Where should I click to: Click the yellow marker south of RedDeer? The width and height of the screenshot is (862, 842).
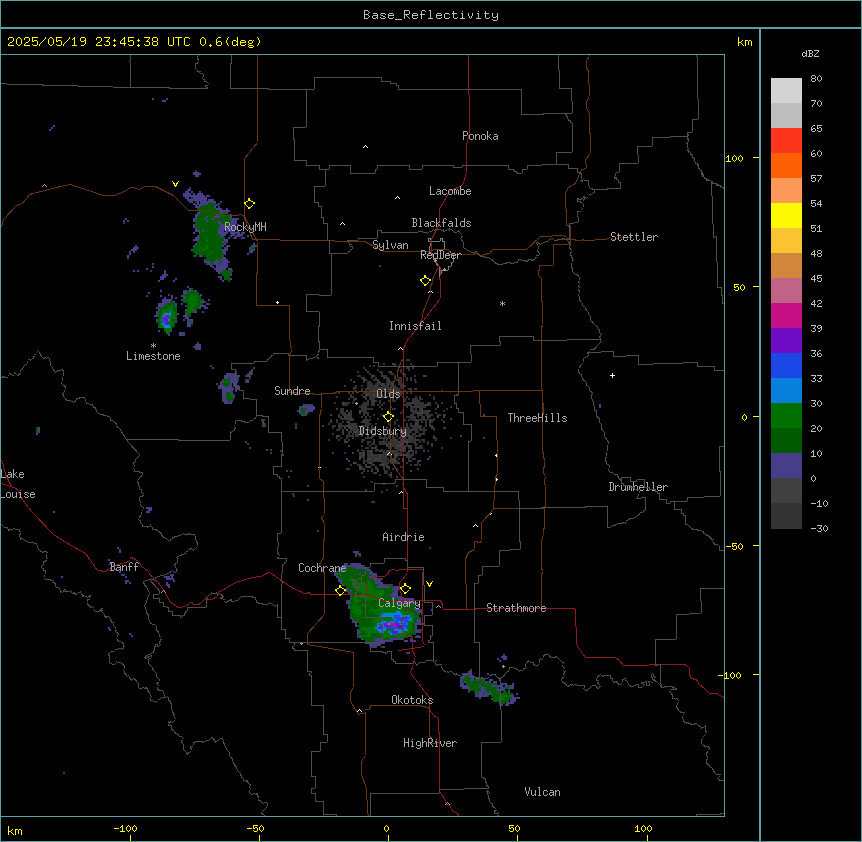[426, 281]
